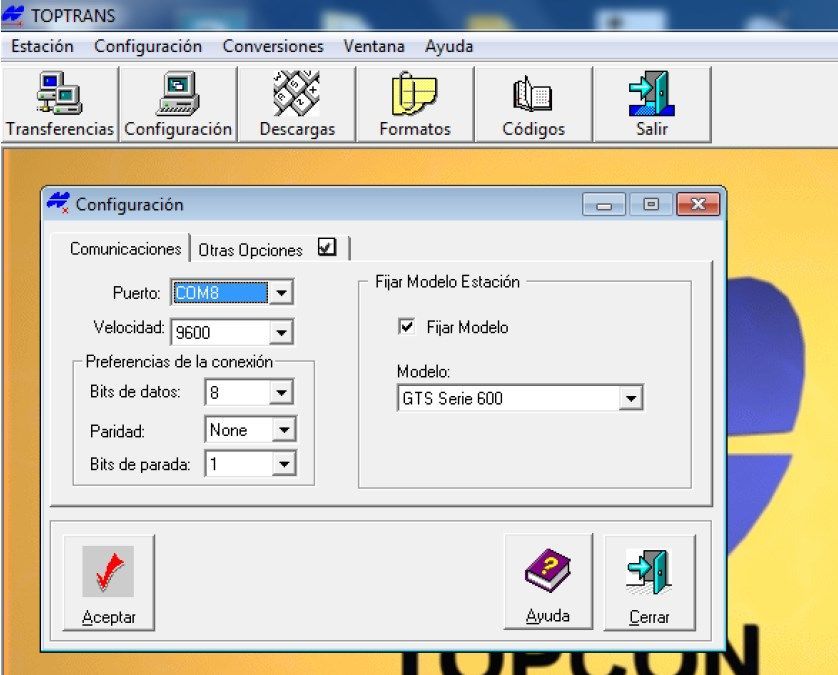The width and height of the screenshot is (838, 675).
Task: Click the Preferencias de la conexión label
Action: click(x=179, y=362)
